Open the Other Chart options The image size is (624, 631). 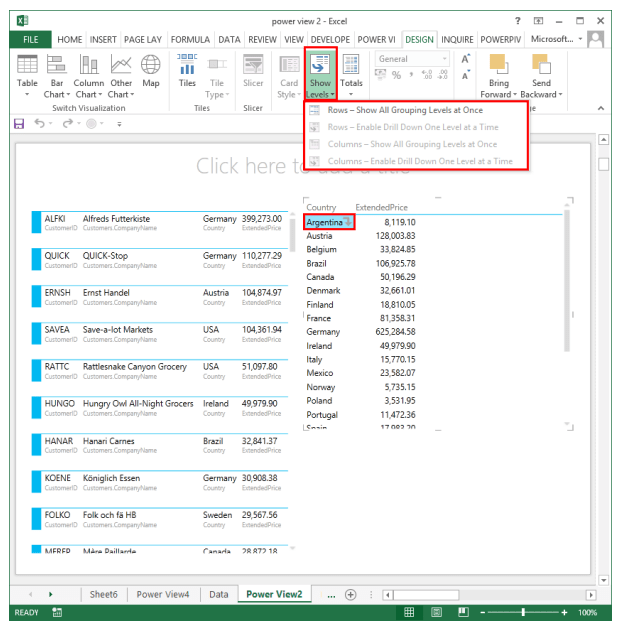(x=121, y=75)
